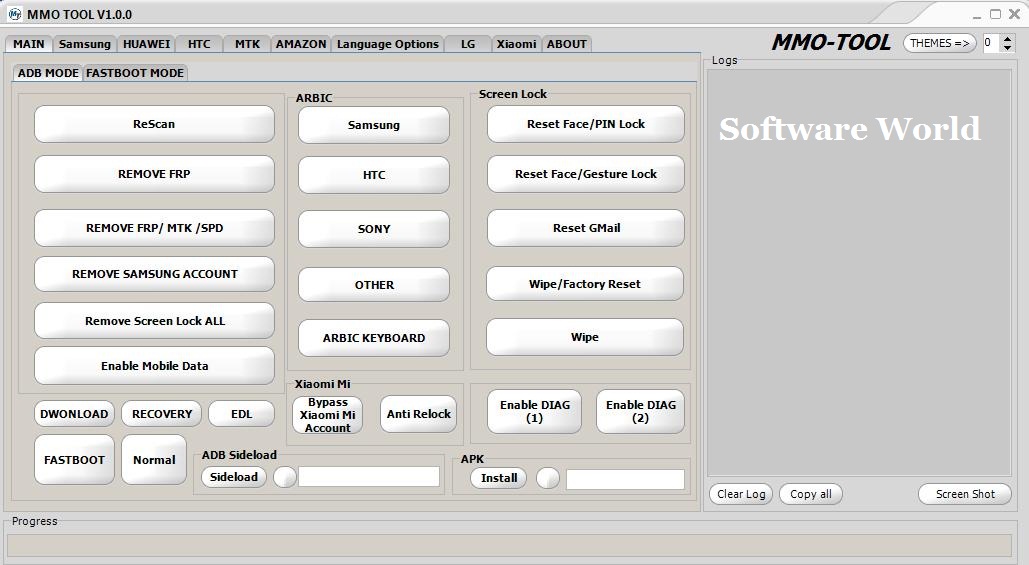Image resolution: width=1029 pixels, height=565 pixels.
Task: Click the THEMES => button
Action: 939,43
